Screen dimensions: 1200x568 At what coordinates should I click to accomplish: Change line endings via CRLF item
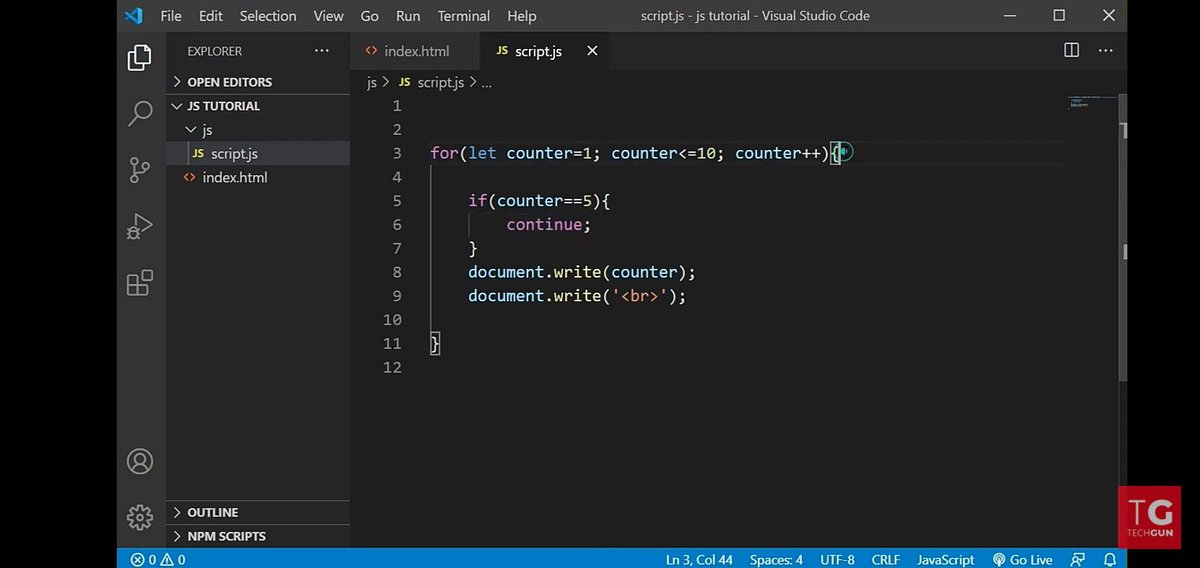(x=886, y=560)
